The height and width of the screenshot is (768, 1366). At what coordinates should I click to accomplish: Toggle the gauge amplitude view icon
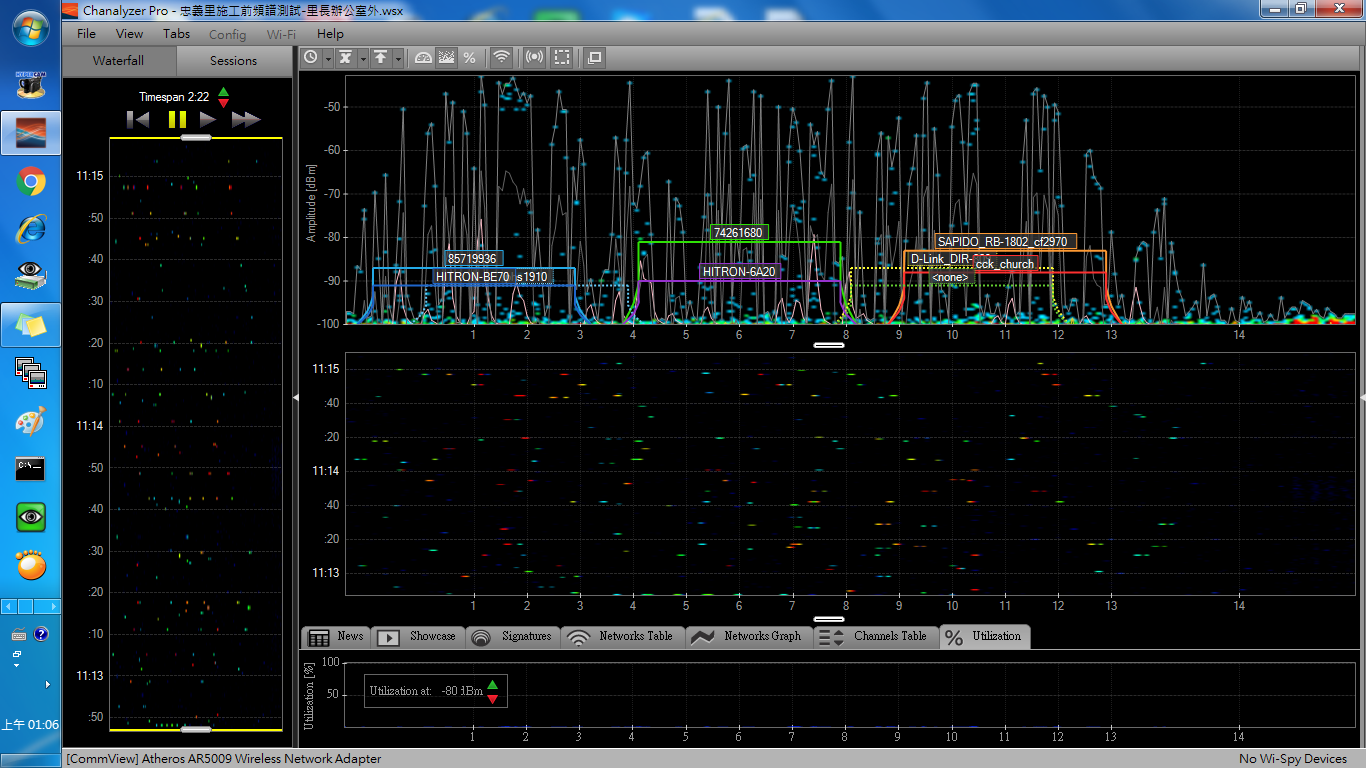pyautogui.click(x=423, y=58)
